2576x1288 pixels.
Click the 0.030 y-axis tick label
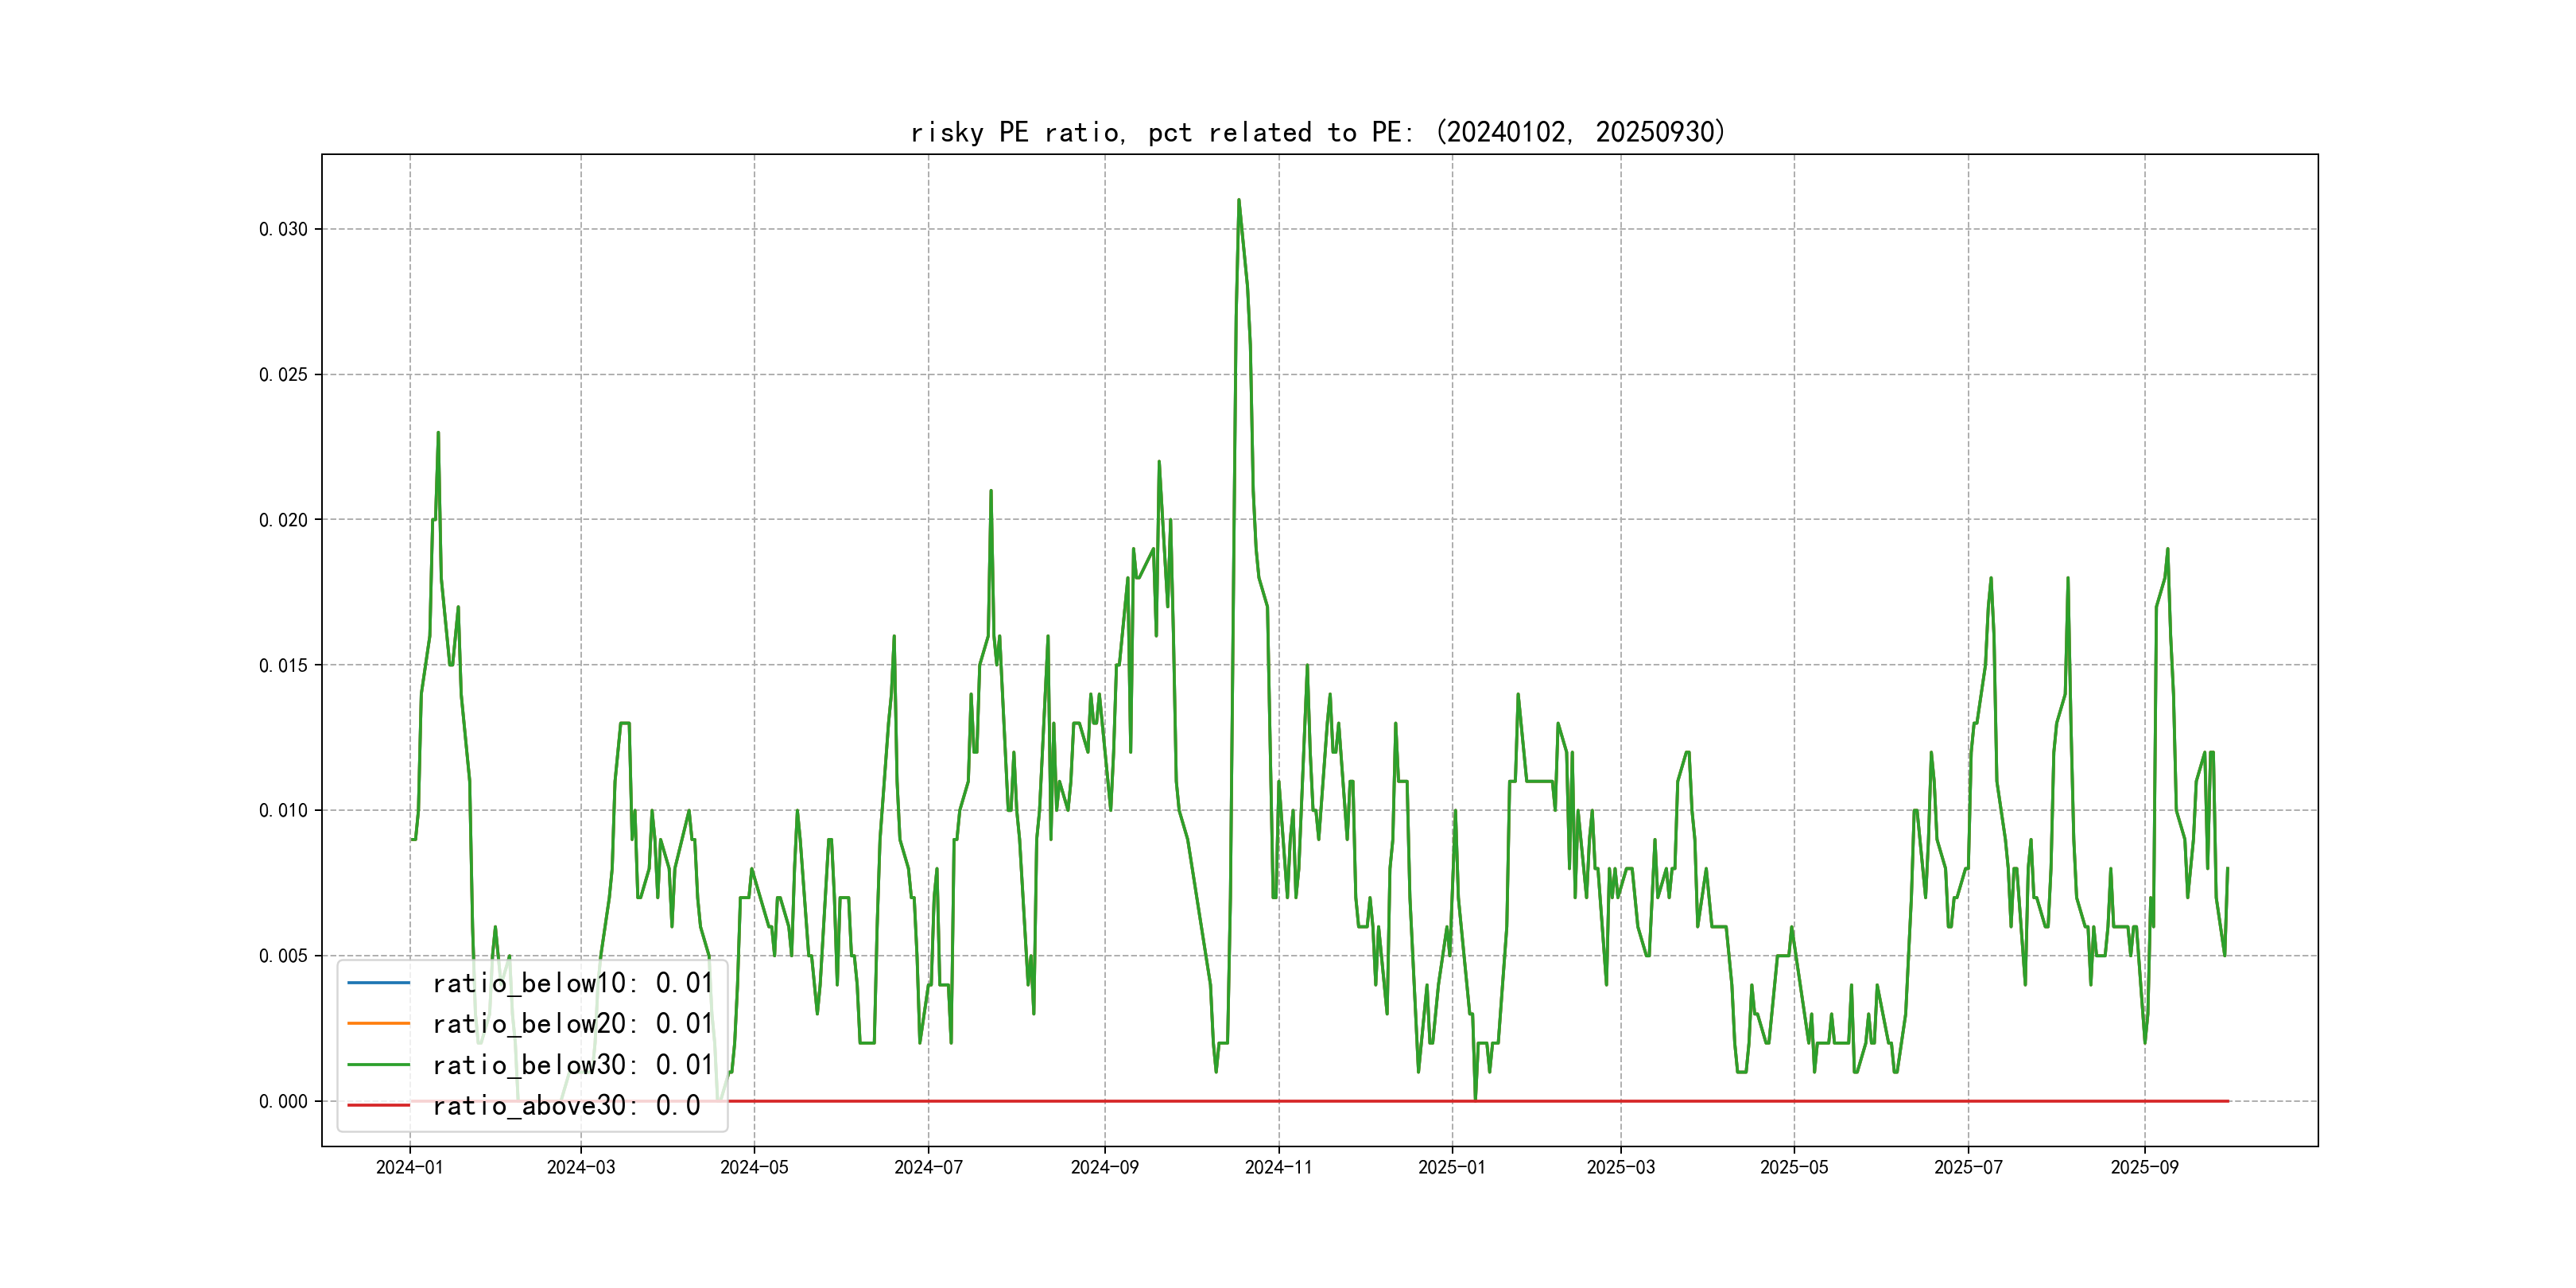pos(283,229)
